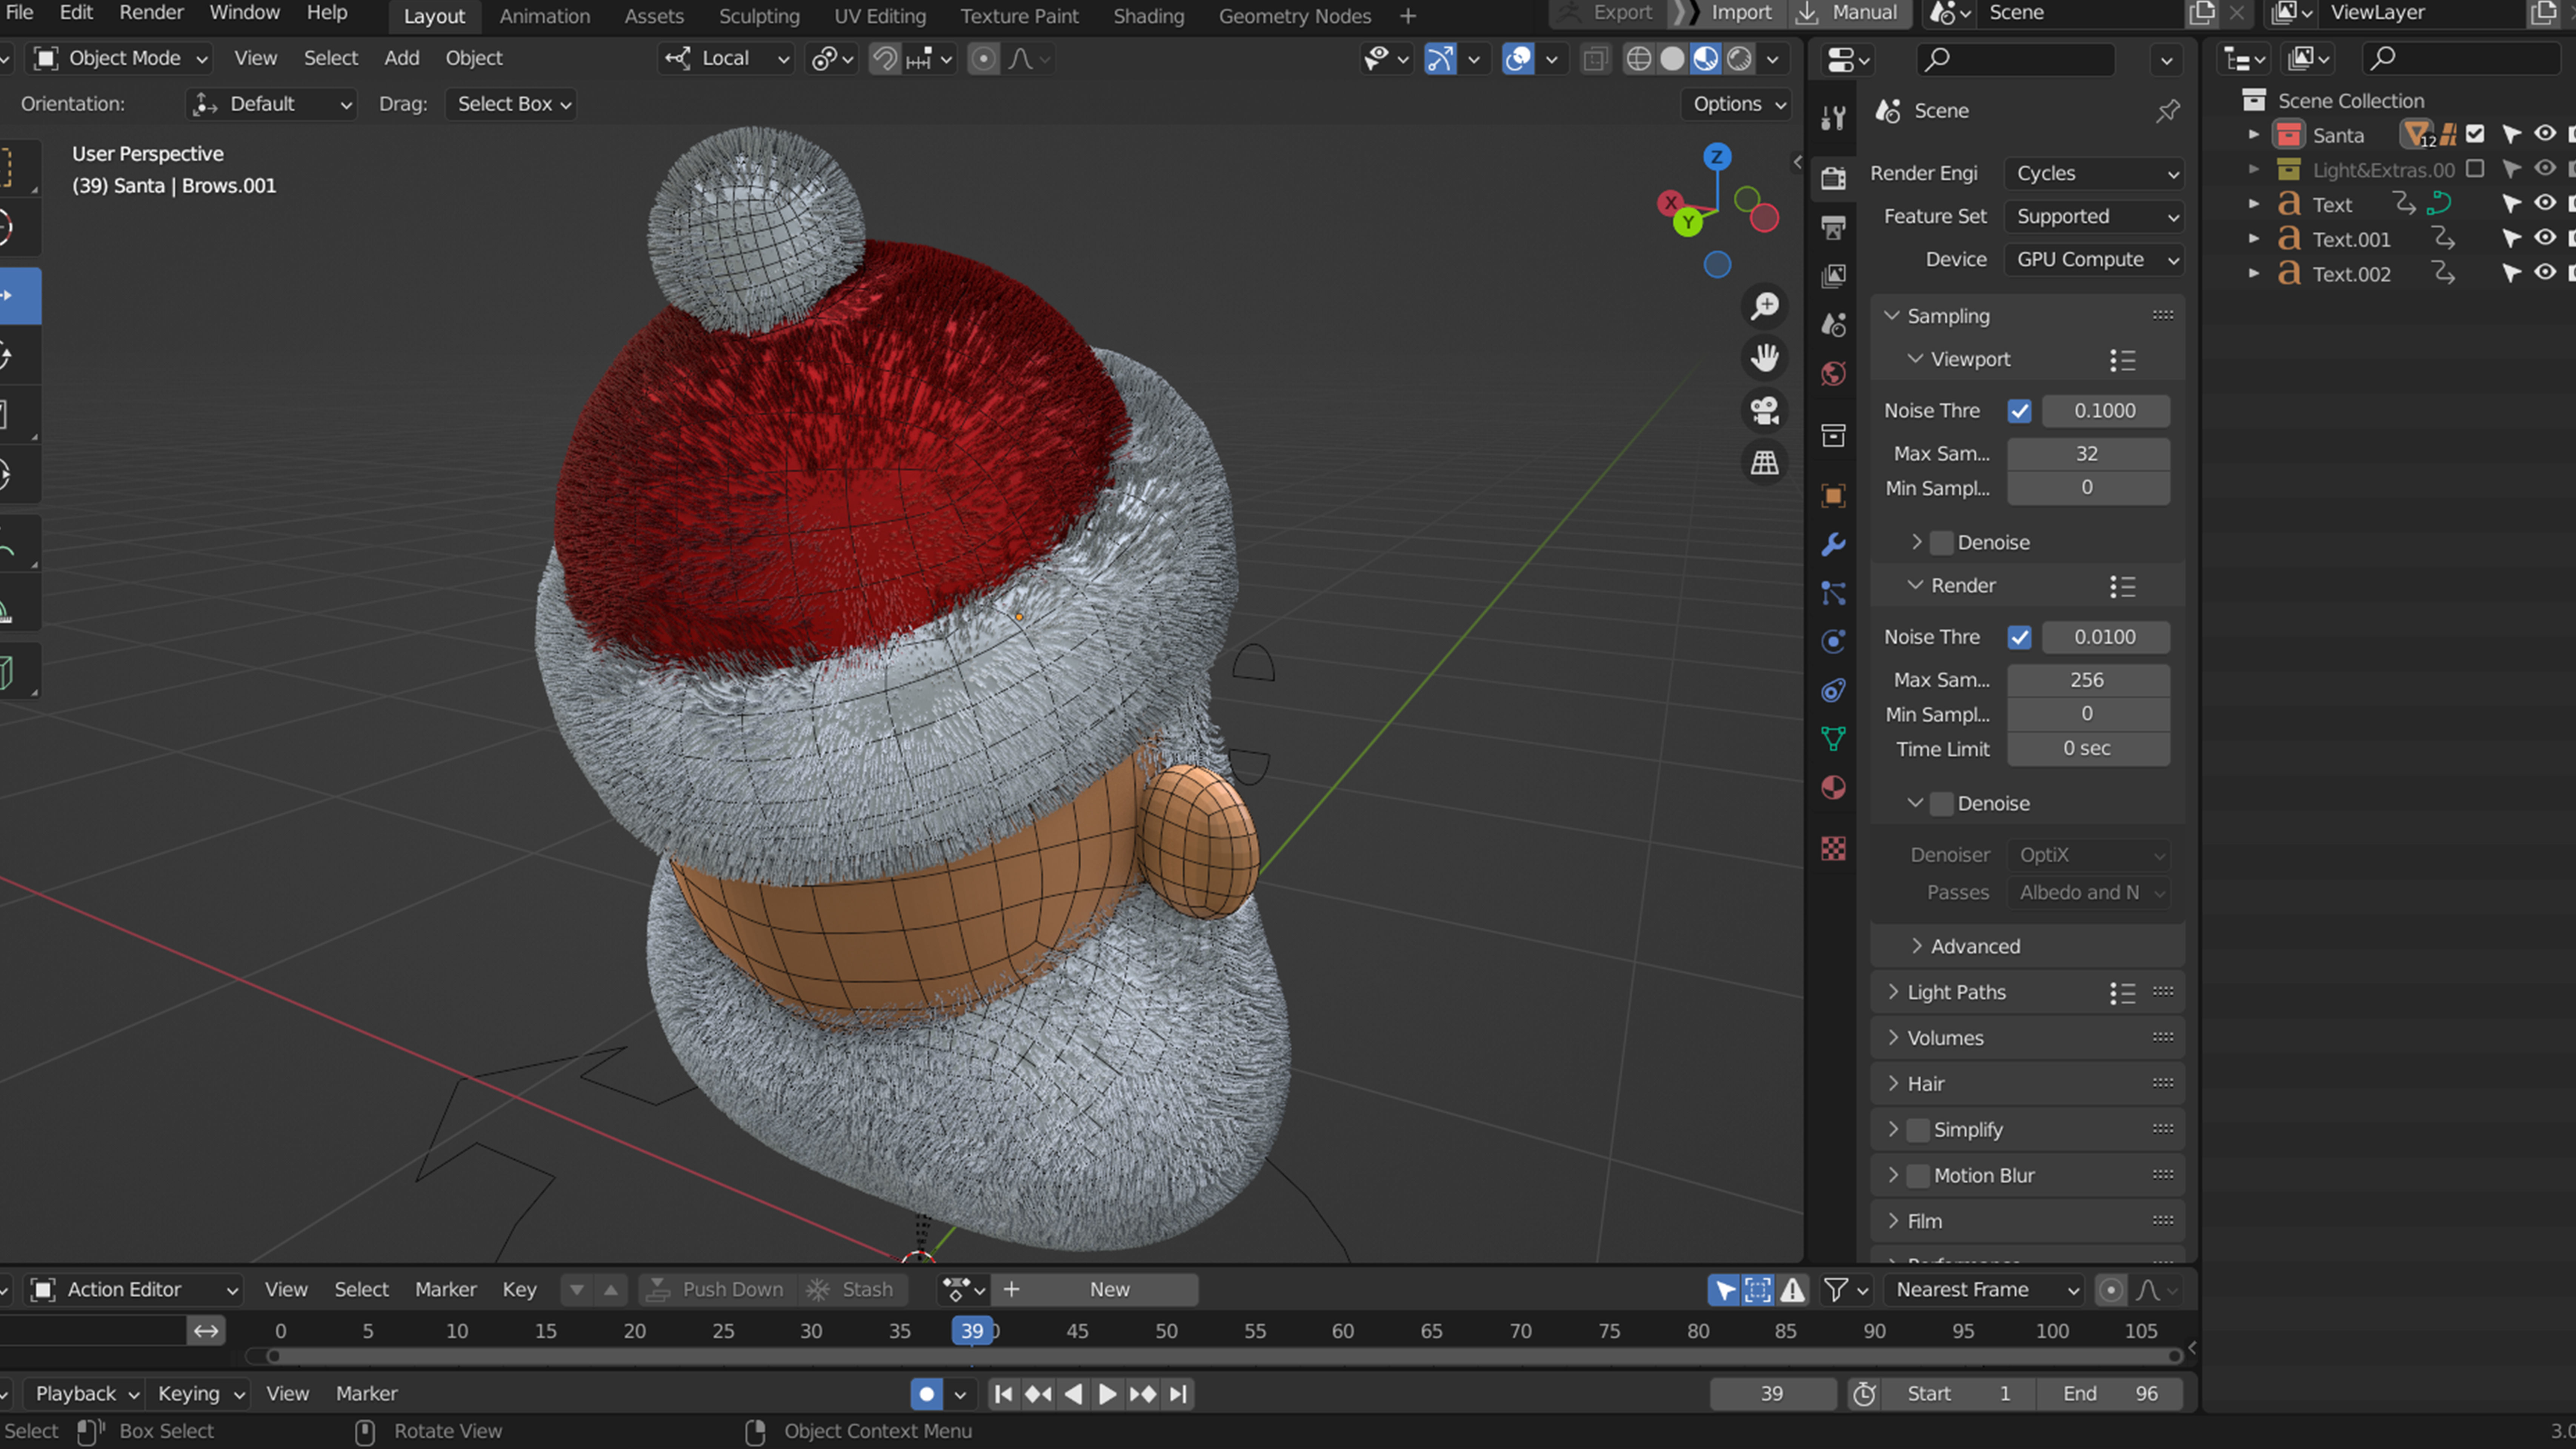Toggle the camera view icon
The height and width of the screenshot is (1449, 2576).
pos(1765,410)
